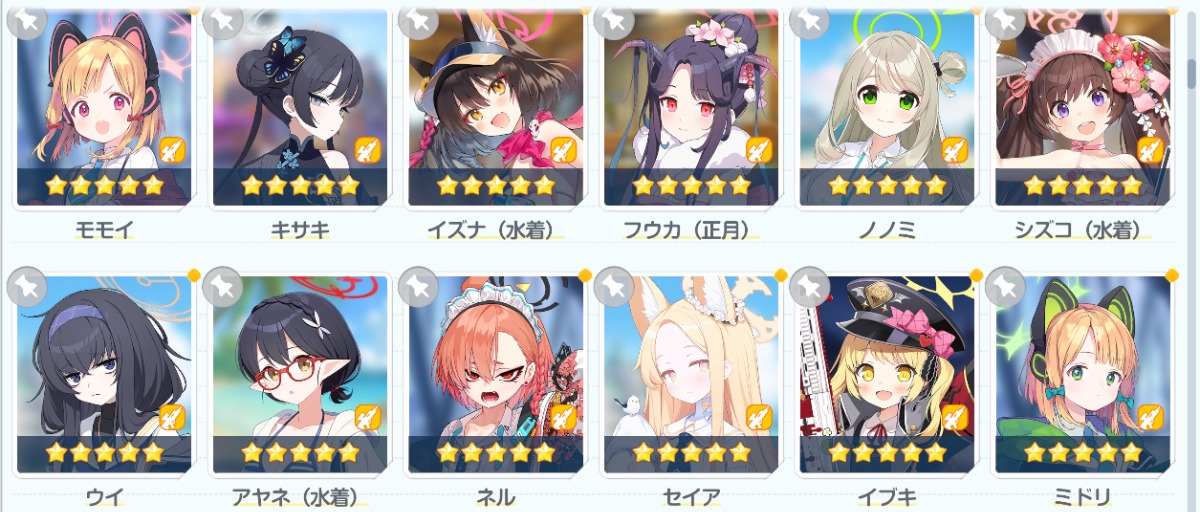Click the pin icon on ミドリ card
The height and width of the screenshot is (512, 1200).
[x=1006, y=287]
